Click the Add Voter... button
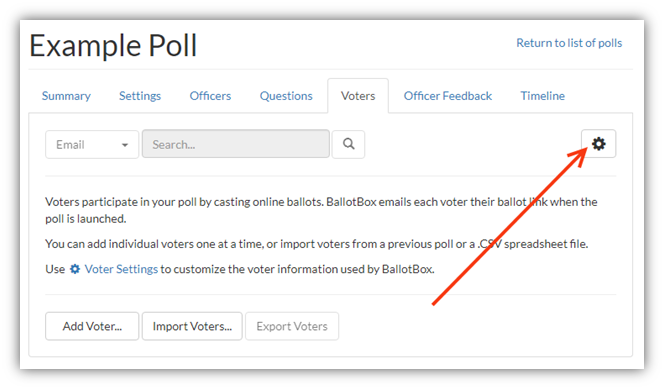The height and width of the screenshot is (389, 664). [92, 326]
